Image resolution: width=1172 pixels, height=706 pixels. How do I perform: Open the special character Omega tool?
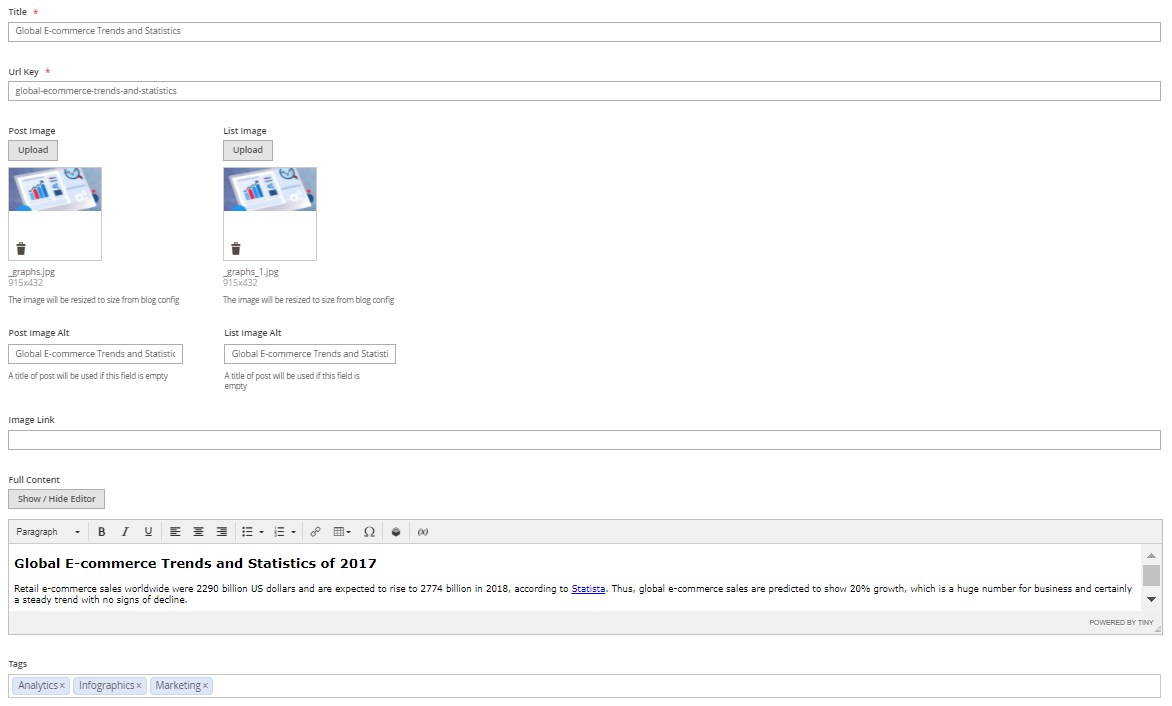coord(369,532)
